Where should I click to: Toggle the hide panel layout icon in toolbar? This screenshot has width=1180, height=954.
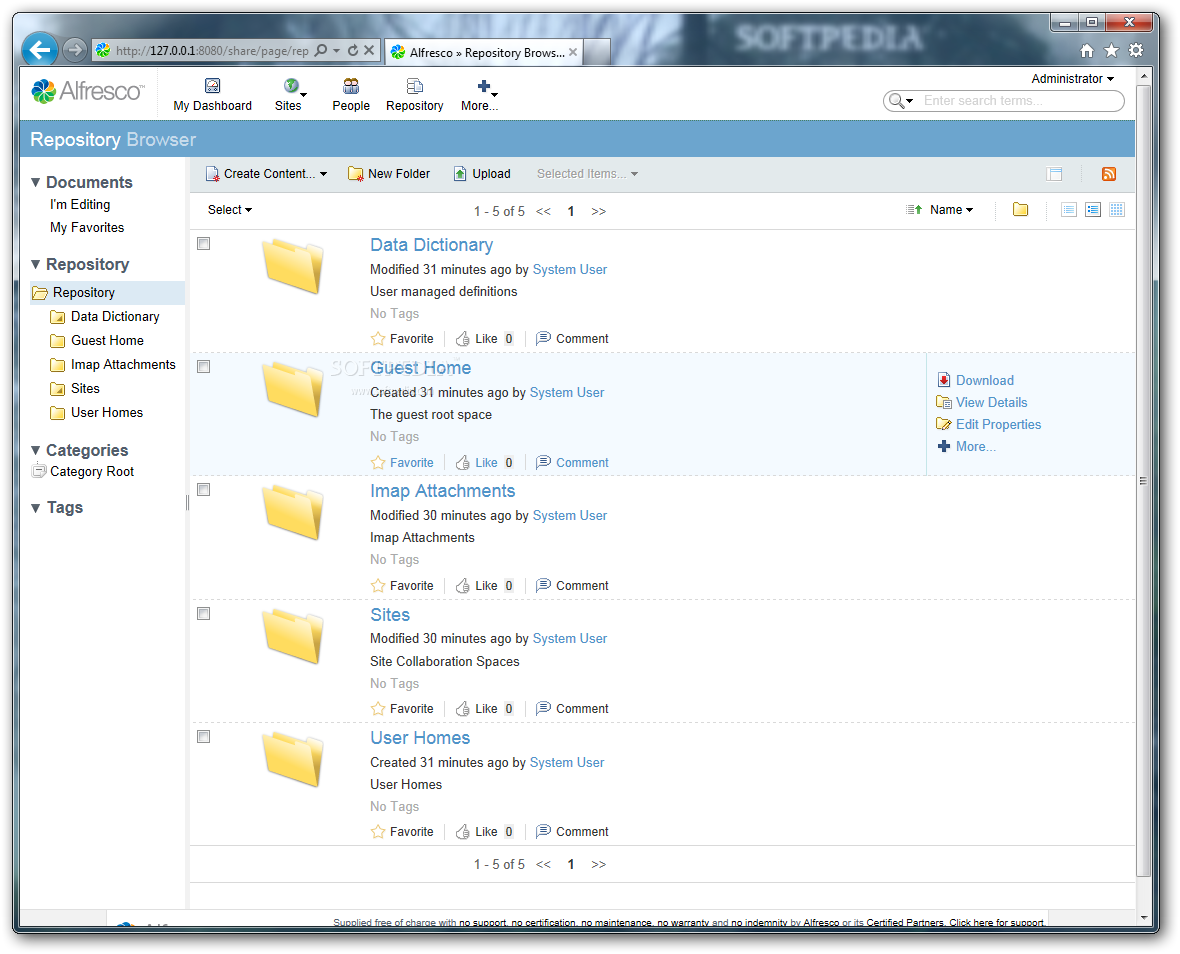tap(1054, 174)
